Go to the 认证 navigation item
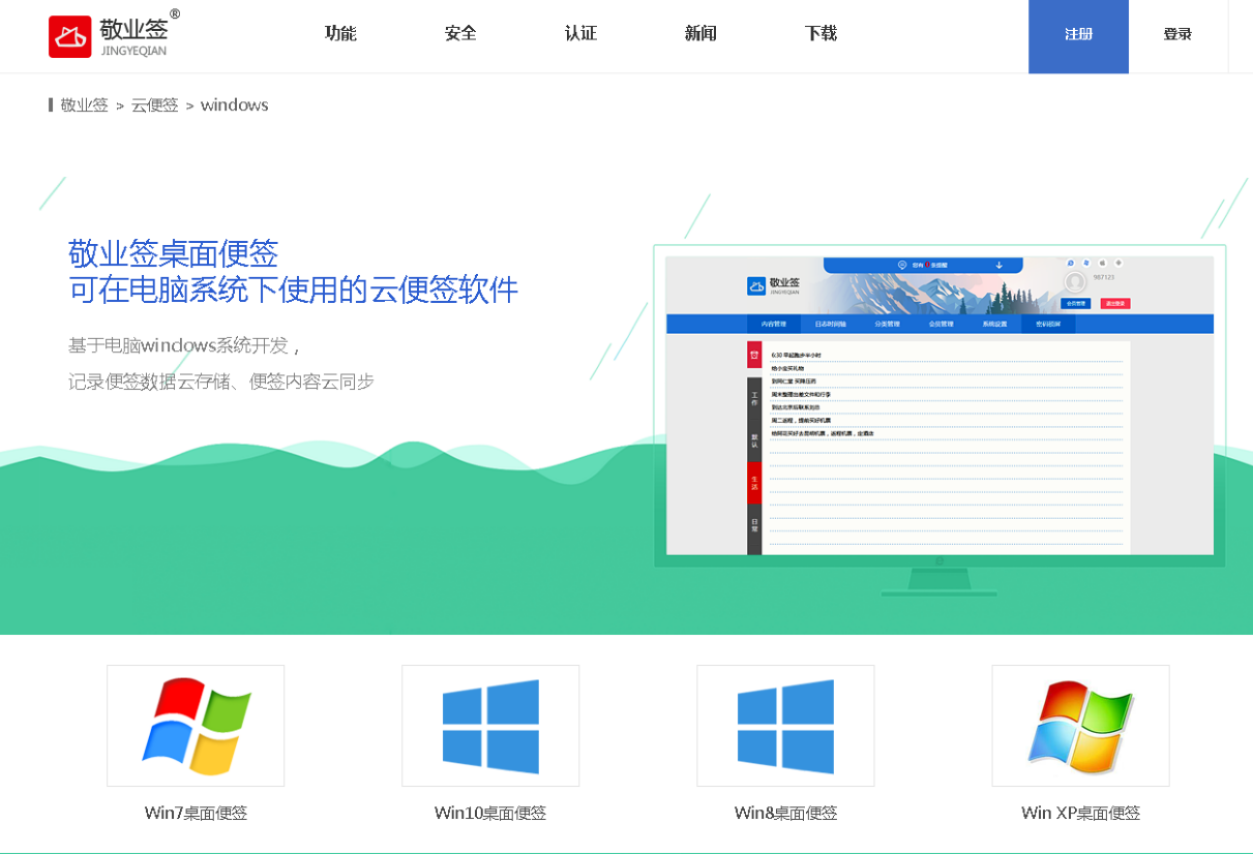Image resolution: width=1253 pixels, height=854 pixels. tap(581, 34)
